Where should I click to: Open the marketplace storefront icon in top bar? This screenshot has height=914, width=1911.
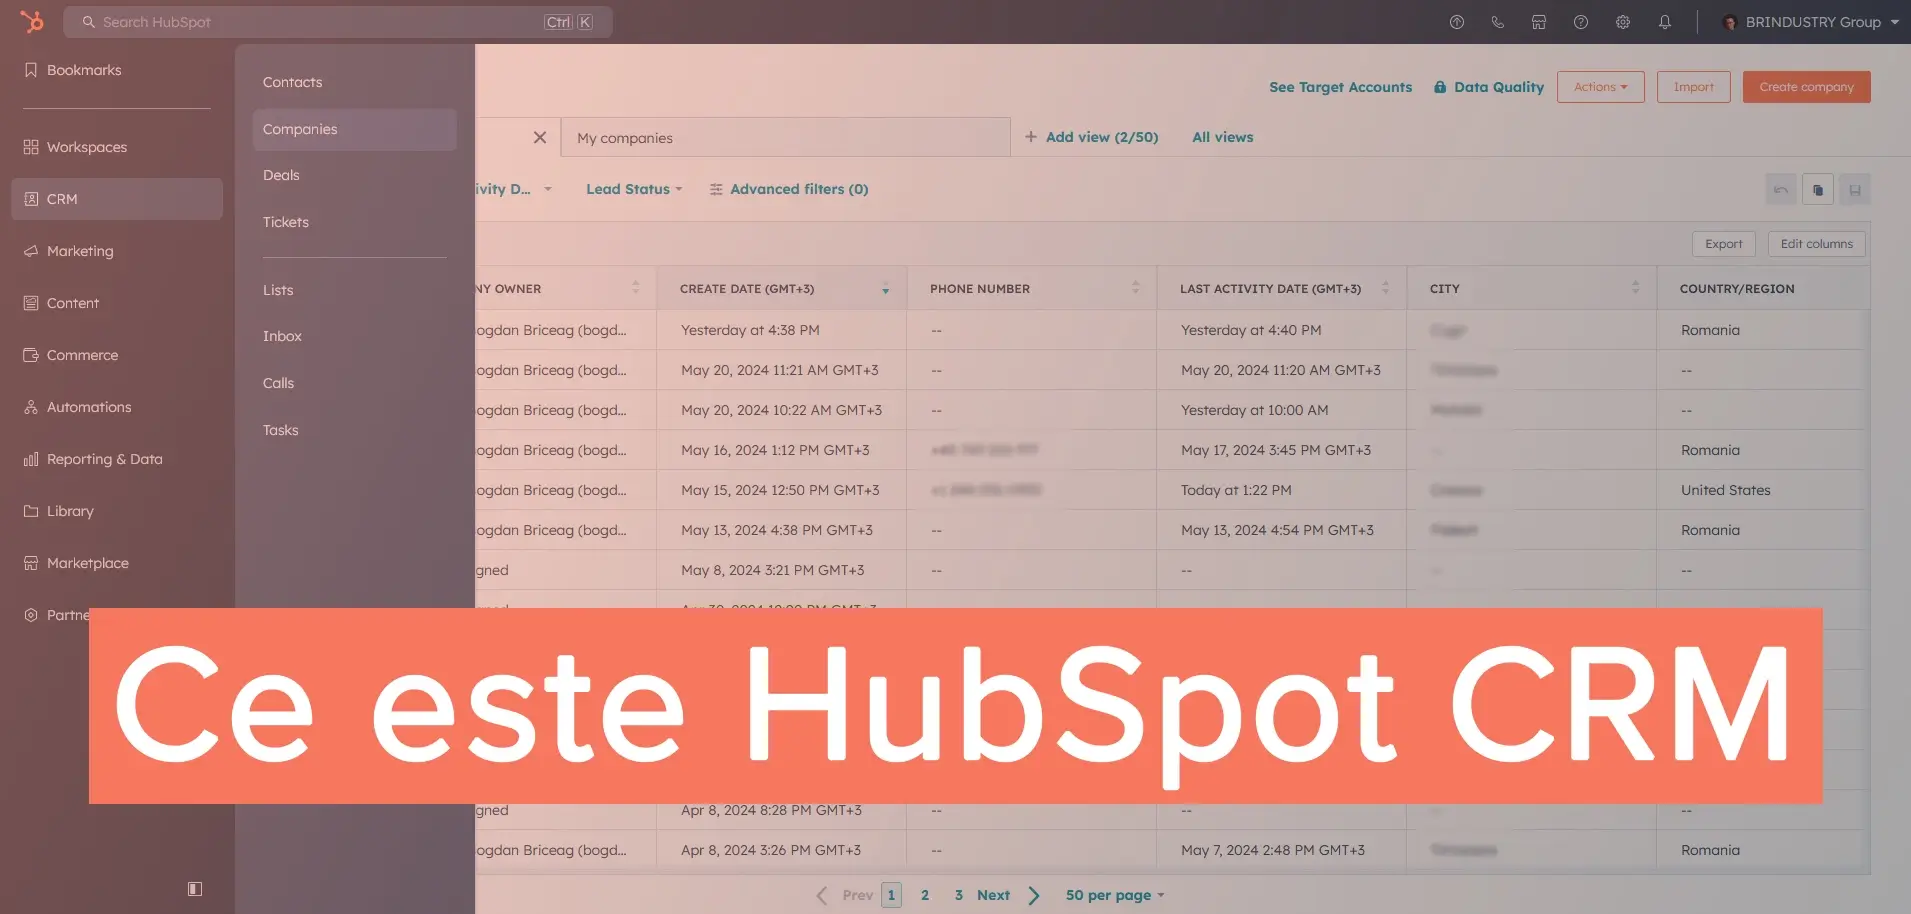tap(1539, 22)
